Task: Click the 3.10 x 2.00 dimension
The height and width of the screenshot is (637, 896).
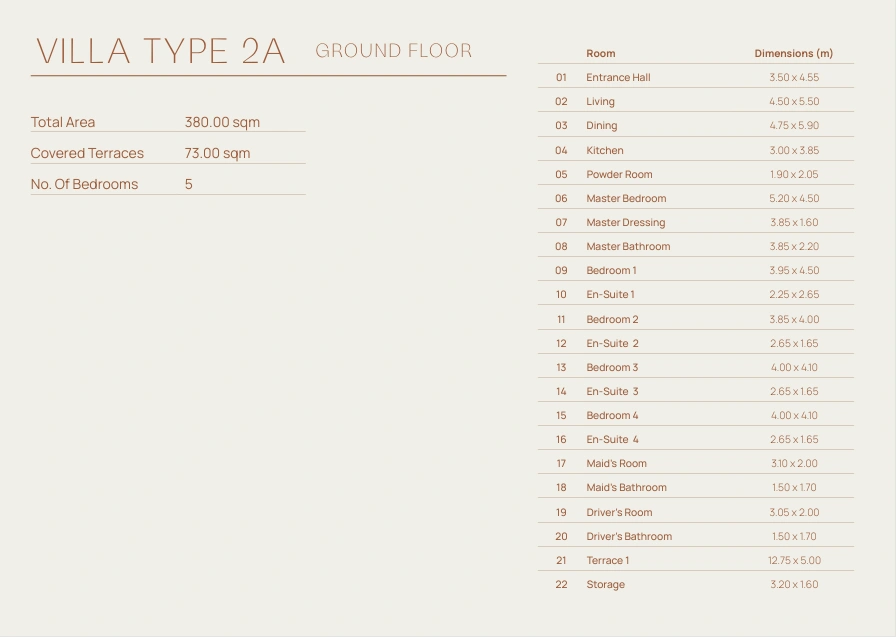Action: (794, 463)
